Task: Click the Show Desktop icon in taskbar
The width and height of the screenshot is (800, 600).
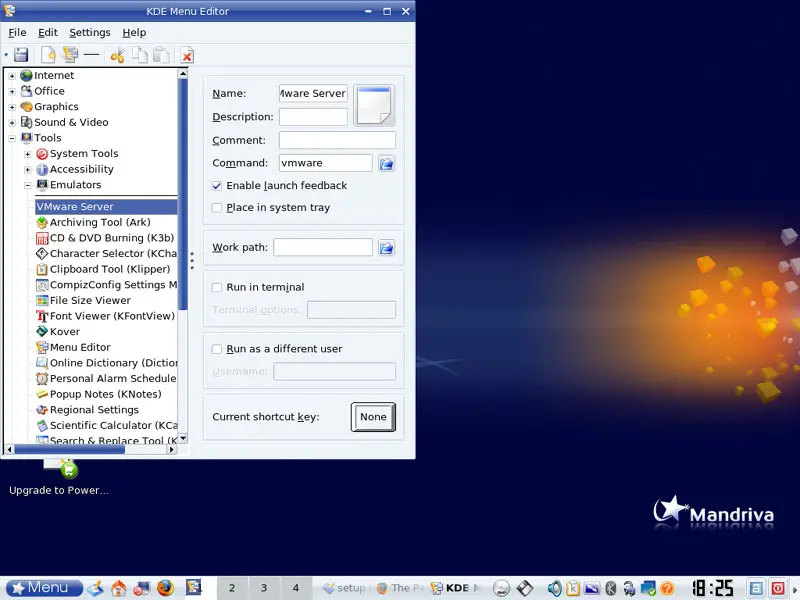Action: click(x=95, y=588)
